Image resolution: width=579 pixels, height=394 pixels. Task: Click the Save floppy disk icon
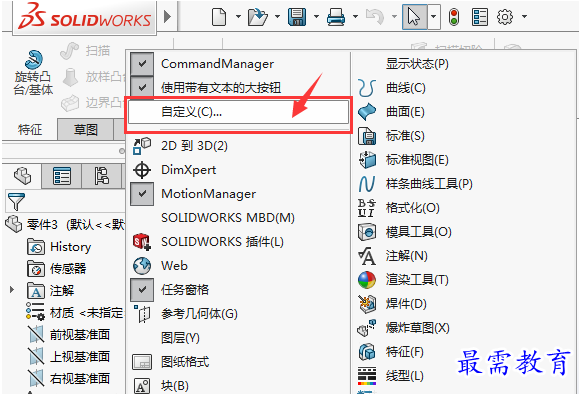[297, 17]
